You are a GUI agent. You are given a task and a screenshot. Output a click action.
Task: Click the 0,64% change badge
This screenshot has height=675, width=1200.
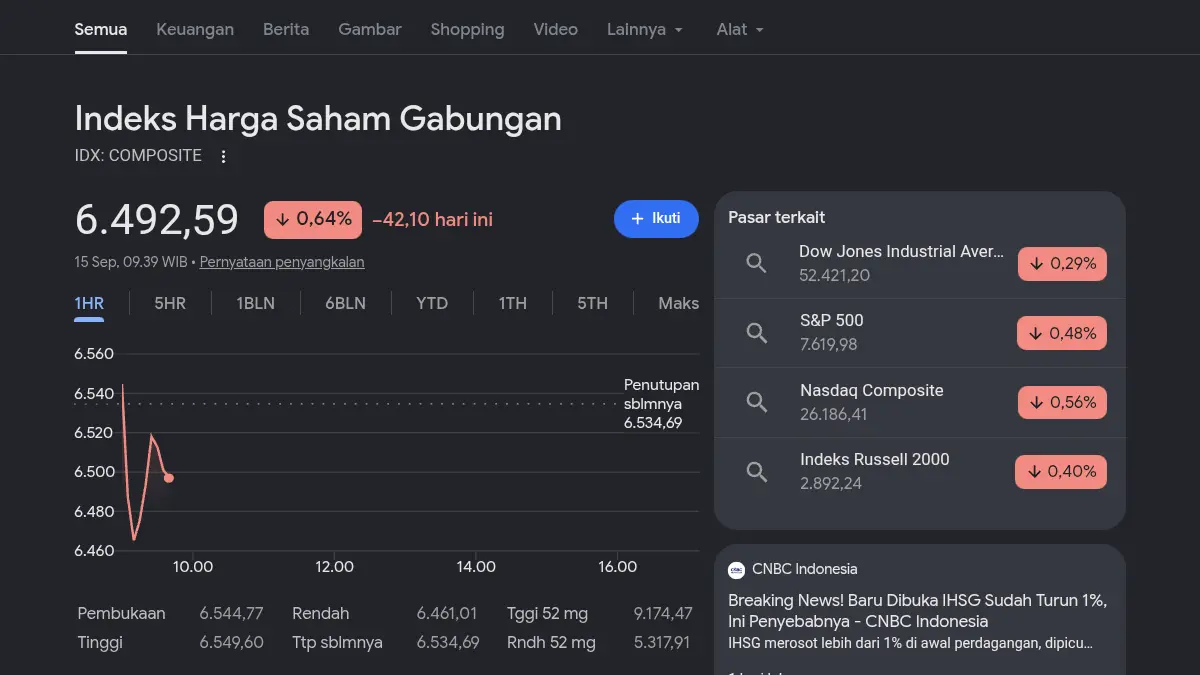tap(313, 219)
